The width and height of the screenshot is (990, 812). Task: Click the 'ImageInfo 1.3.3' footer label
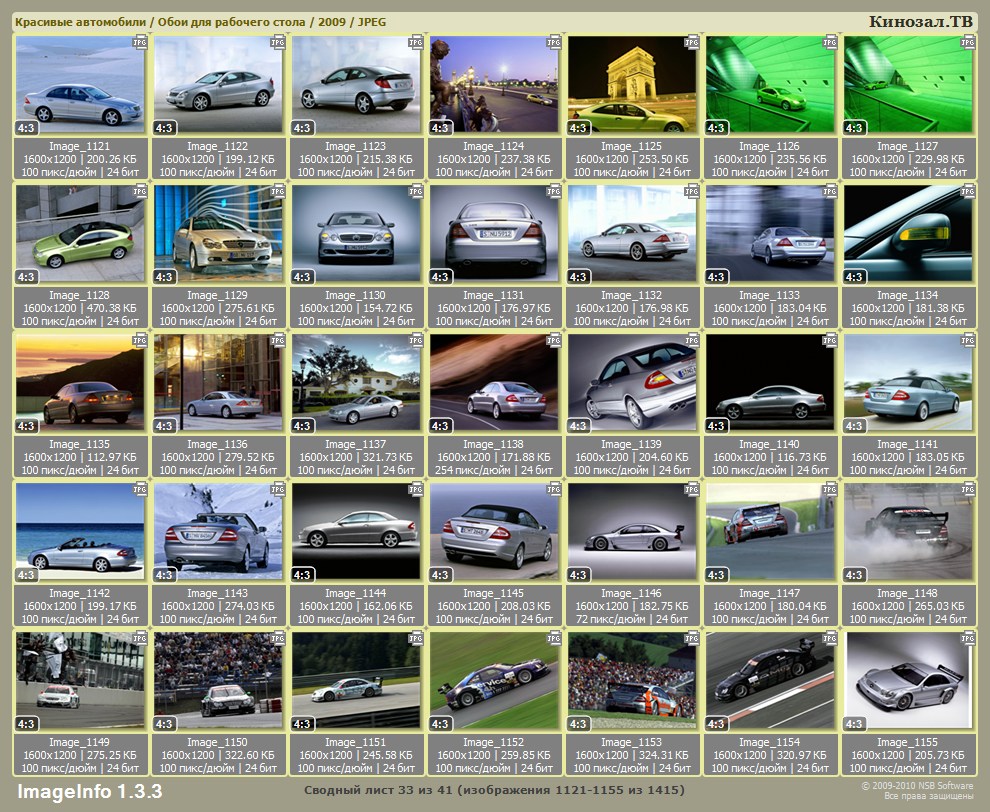tap(90, 791)
